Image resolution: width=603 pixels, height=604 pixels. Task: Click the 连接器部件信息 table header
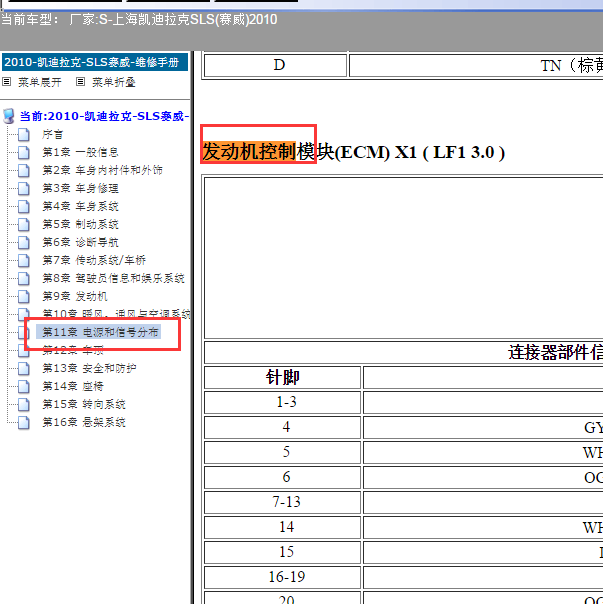coord(555,352)
